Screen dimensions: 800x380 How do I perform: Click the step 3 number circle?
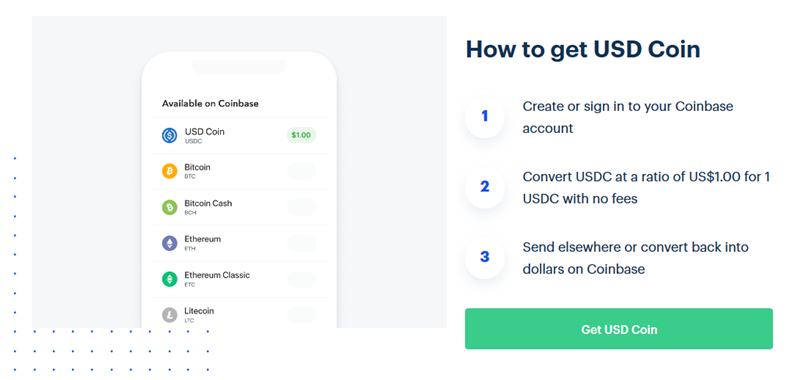point(485,257)
